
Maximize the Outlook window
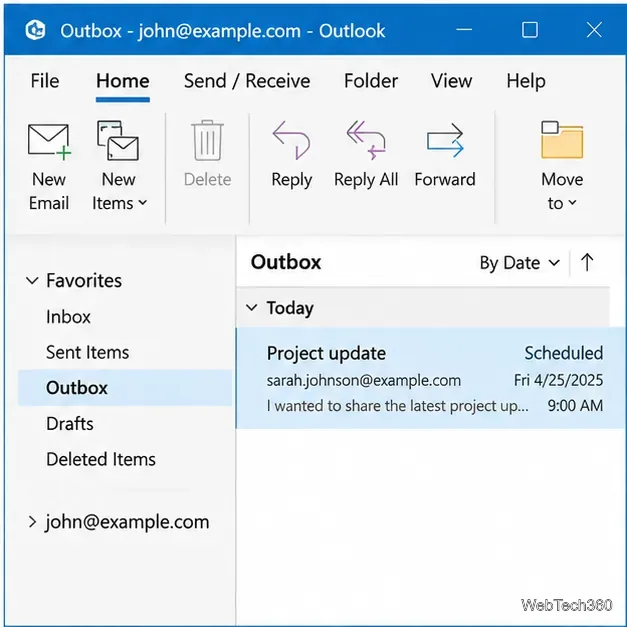click(529, 30)
